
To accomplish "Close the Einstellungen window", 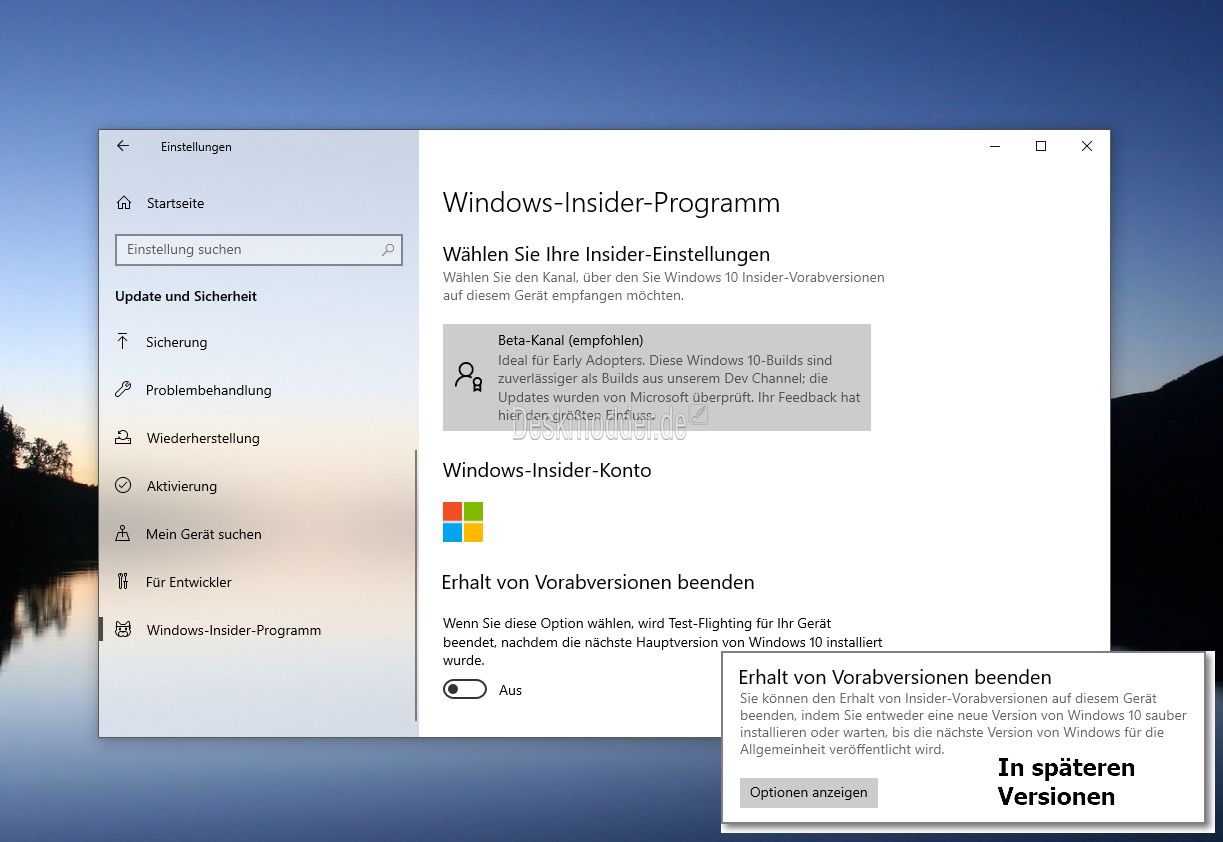I will 1087,146.
